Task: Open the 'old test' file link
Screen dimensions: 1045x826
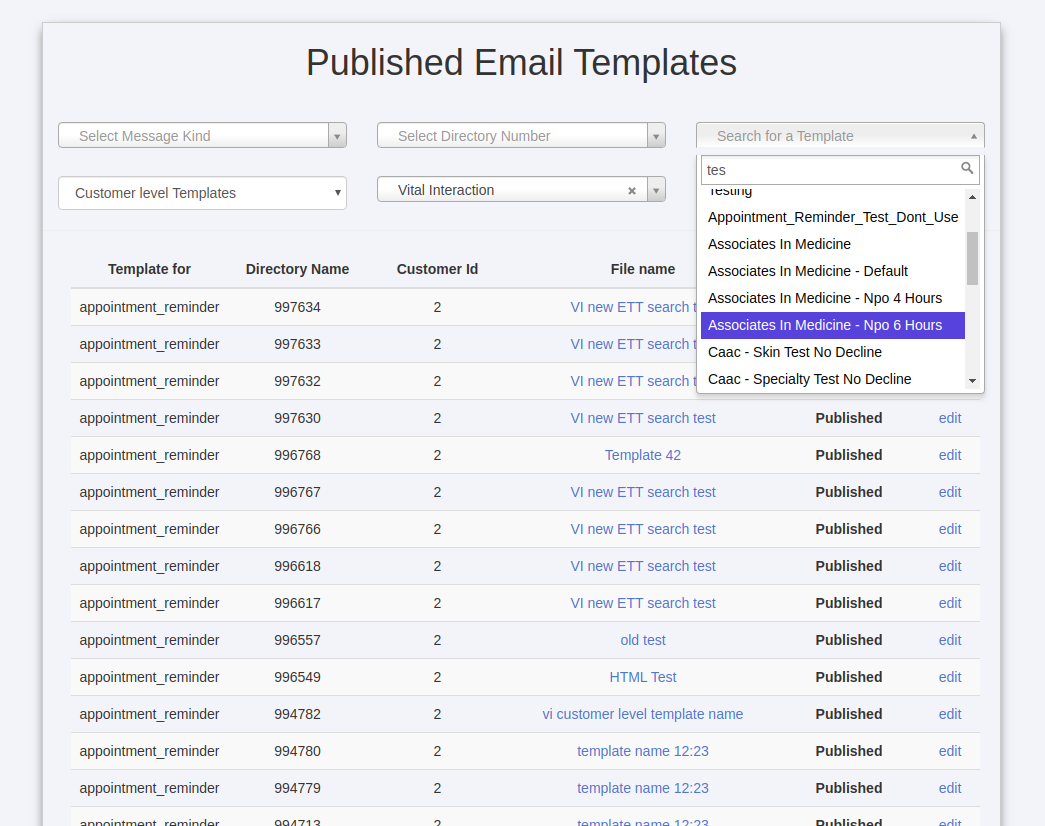Action: pos(642,640)
